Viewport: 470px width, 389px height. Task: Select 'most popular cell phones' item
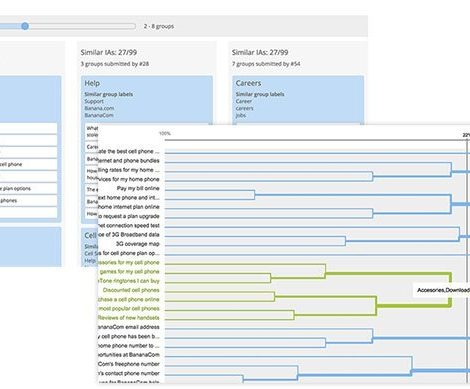(129, 309)
